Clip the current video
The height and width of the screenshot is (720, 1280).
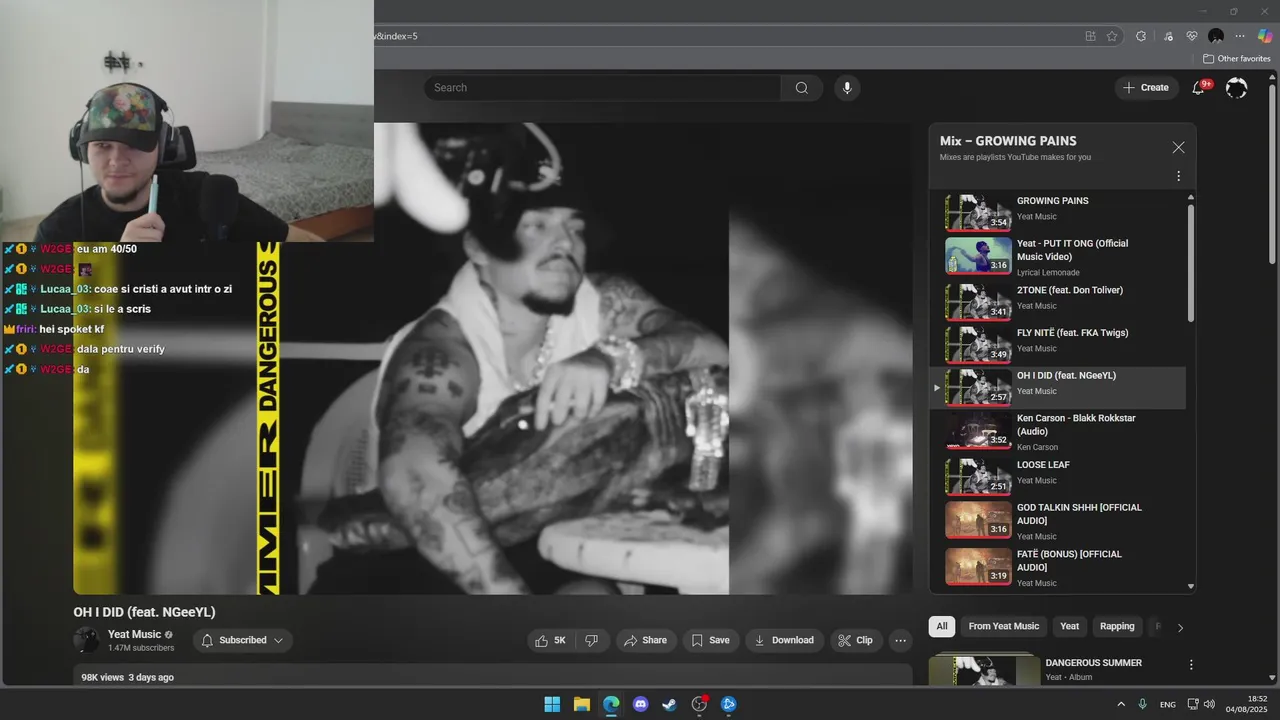tap(855, 640)
